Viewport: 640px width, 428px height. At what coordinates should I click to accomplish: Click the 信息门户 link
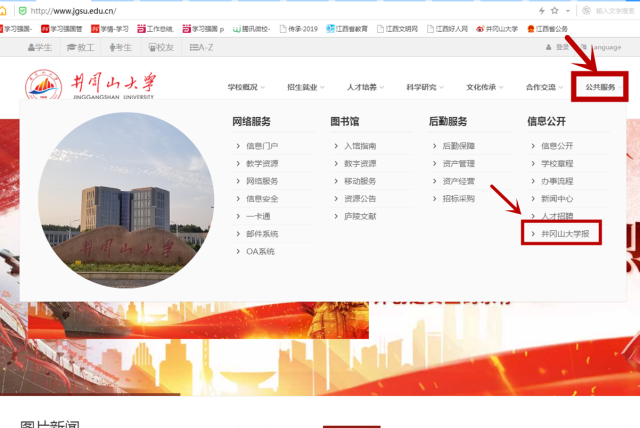pos(262,146)
